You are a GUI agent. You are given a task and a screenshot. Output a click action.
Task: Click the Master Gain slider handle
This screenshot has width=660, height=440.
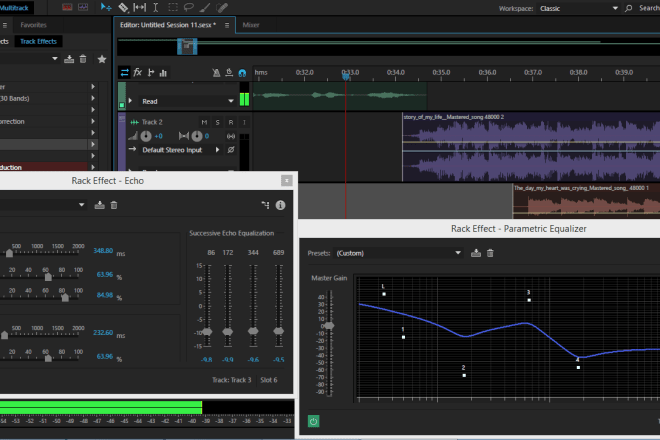(329, 325)
